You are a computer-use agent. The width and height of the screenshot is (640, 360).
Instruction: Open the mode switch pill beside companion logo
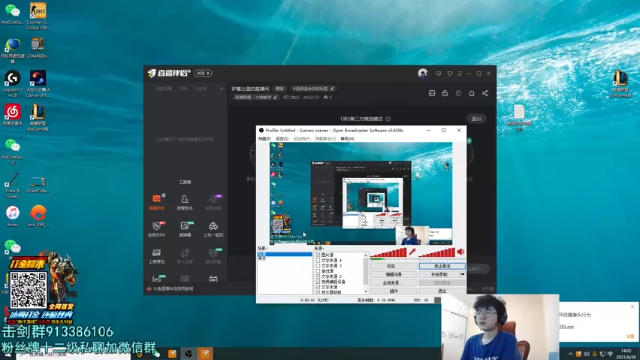[203, 73]
